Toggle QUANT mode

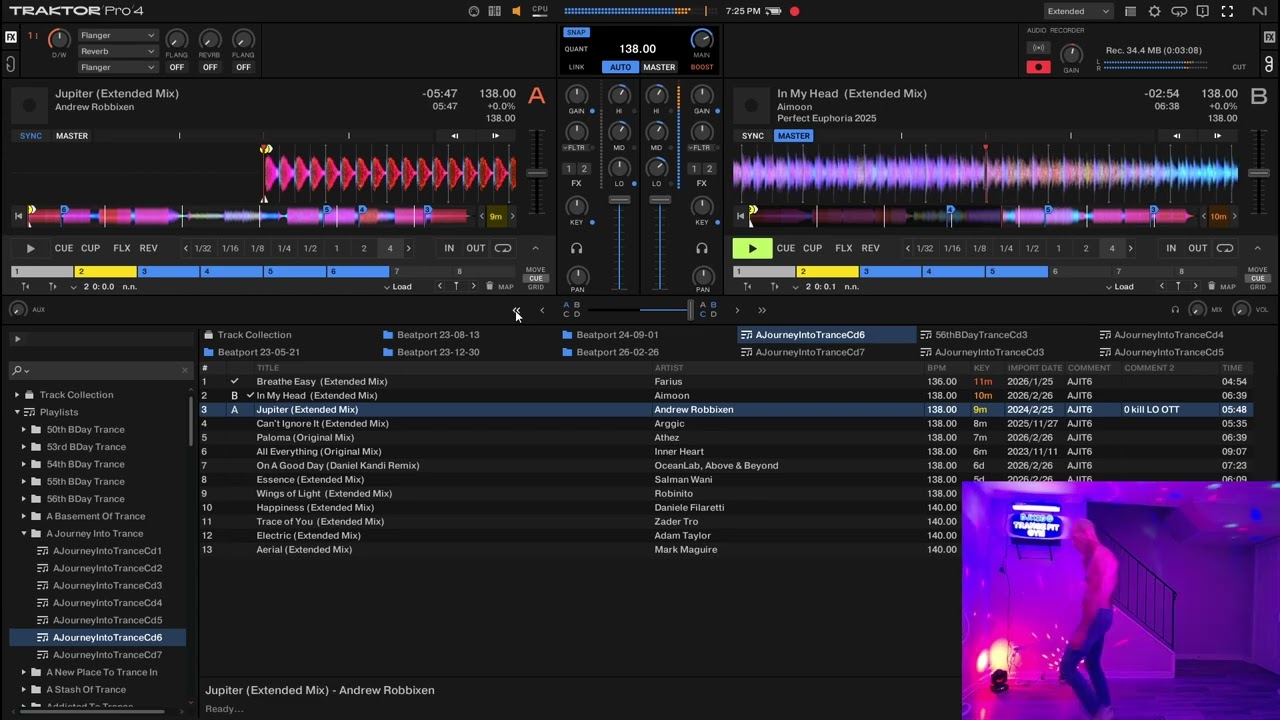click(576, 49)
